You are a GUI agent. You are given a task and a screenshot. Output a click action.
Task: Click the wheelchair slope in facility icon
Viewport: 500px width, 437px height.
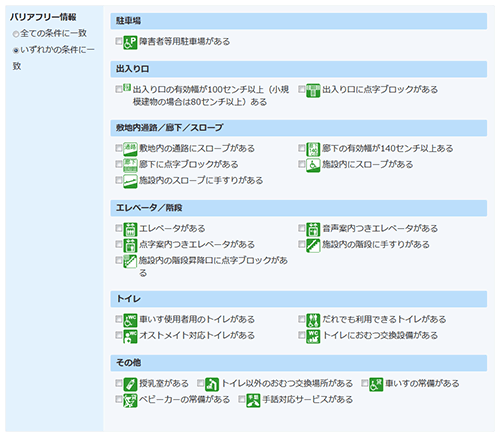tap(313, 165)
